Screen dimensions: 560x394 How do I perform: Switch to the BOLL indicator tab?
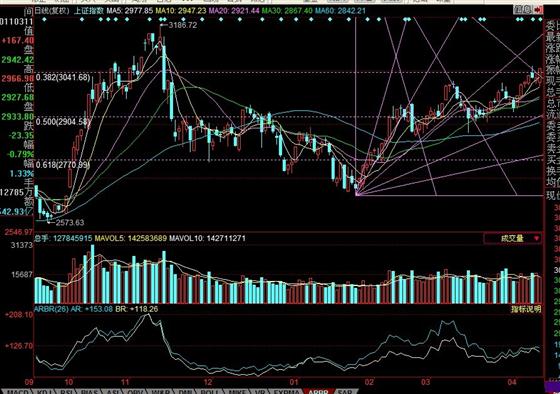tap(209, 391)
